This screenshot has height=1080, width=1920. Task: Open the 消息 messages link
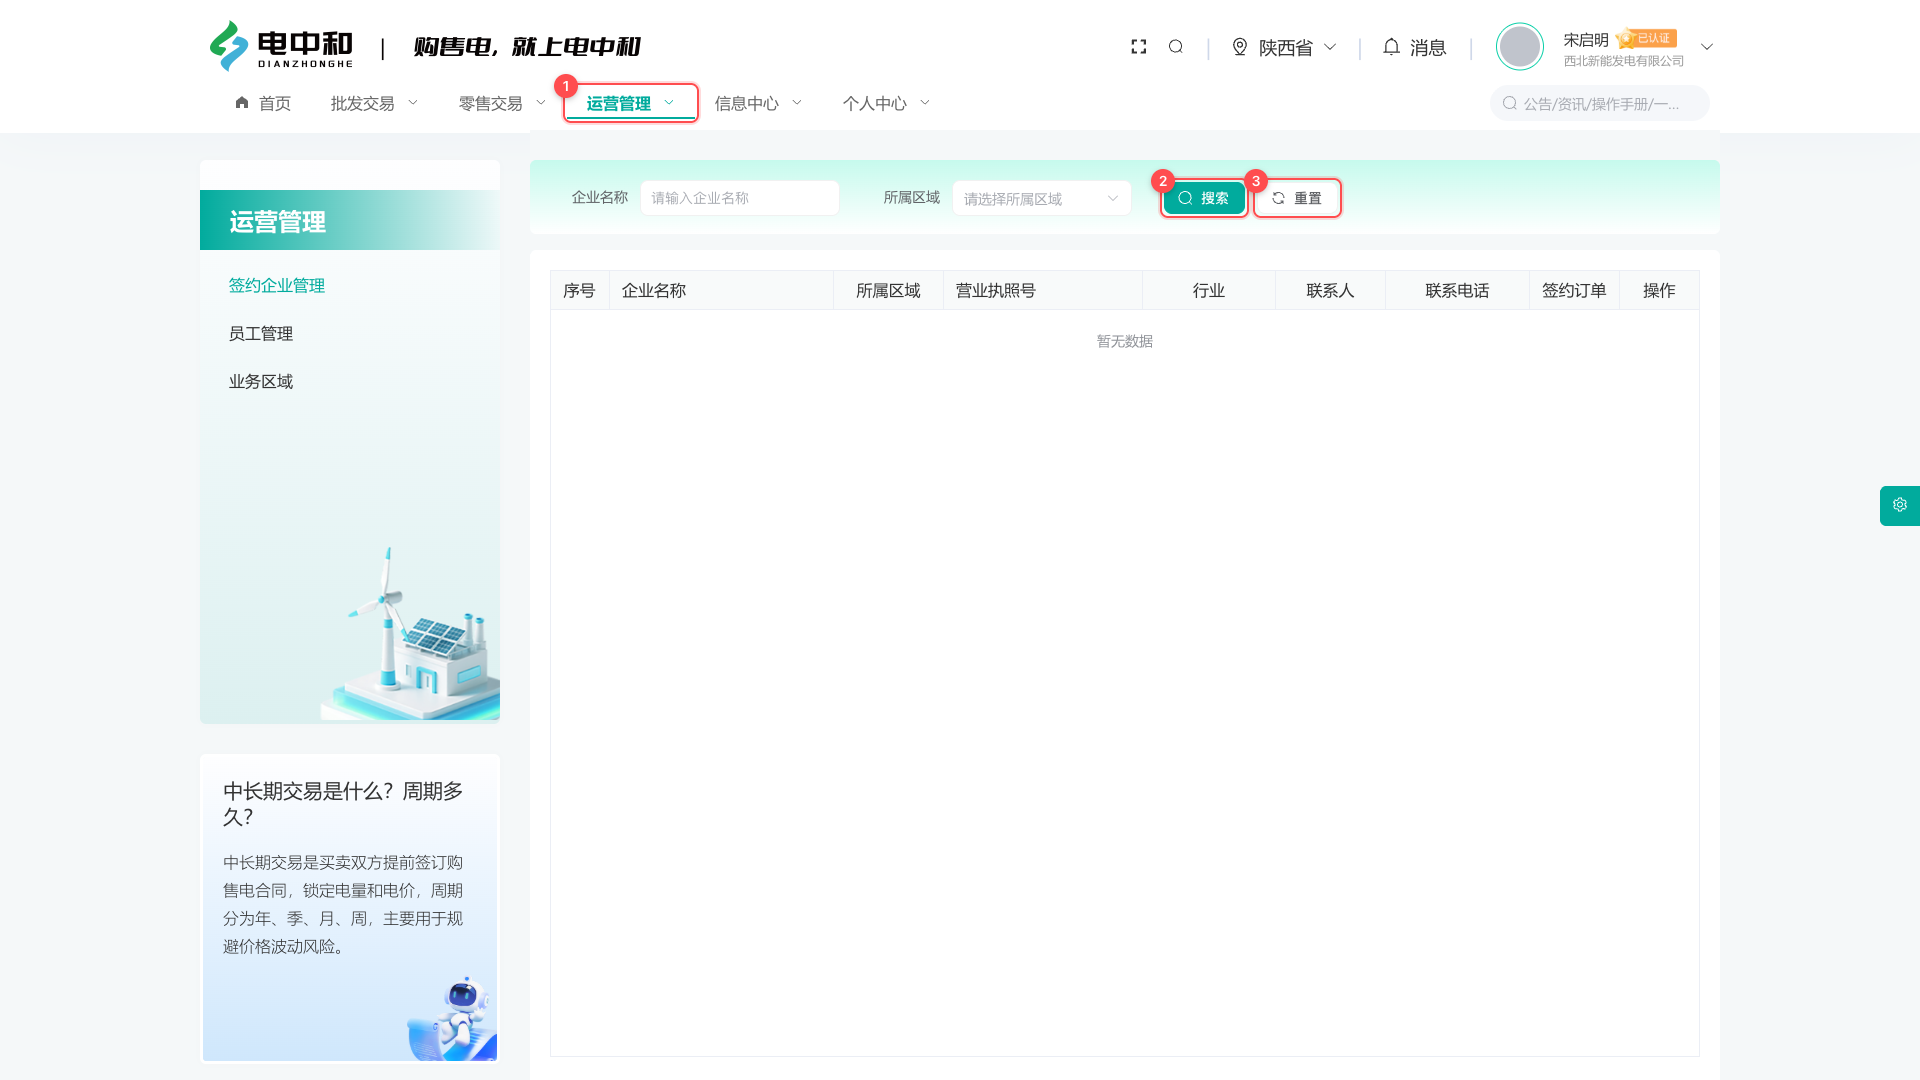click(x=1428, y=47)
